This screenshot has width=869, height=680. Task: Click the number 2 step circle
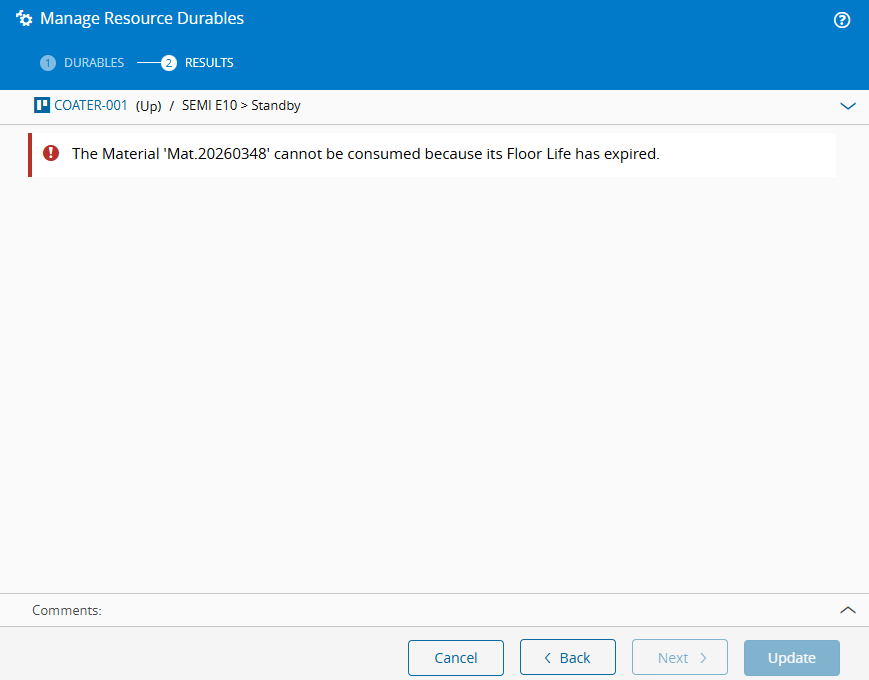169,63
